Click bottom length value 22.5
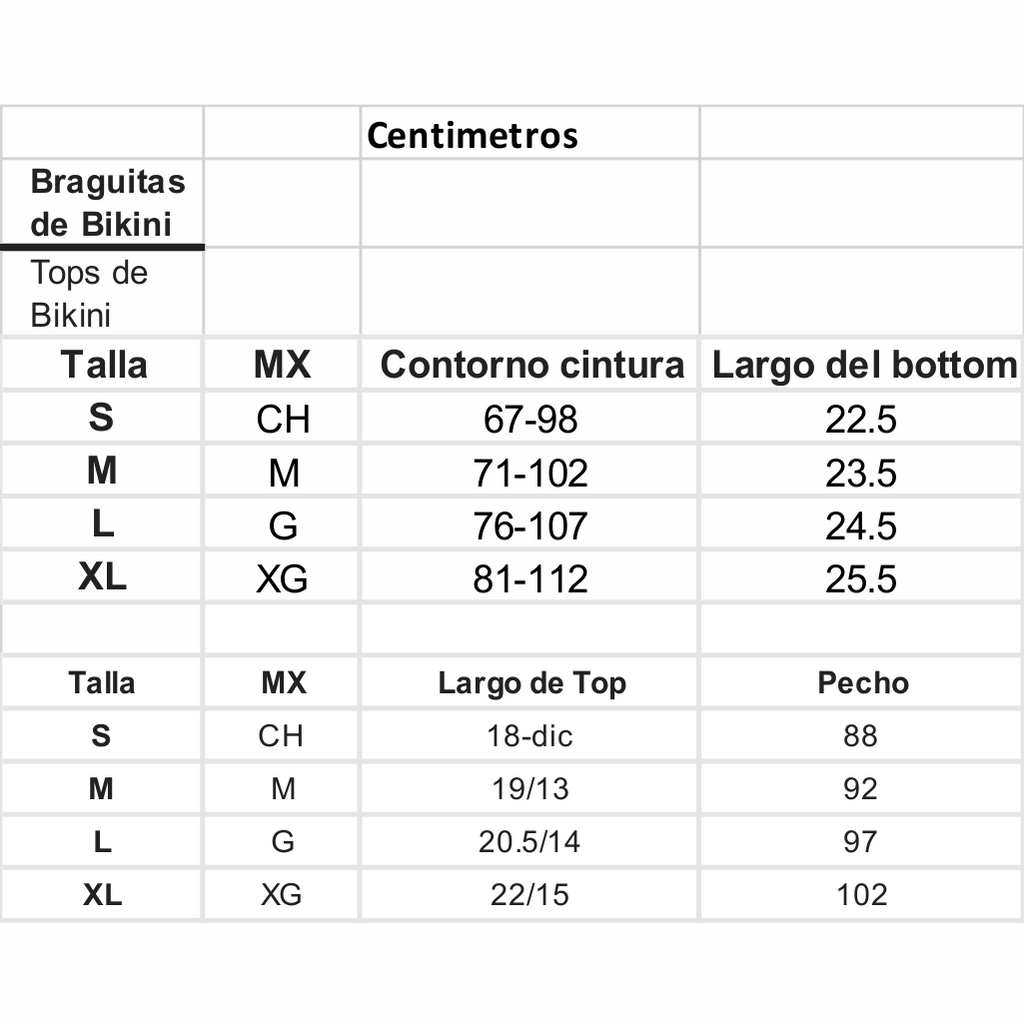Viewport: 1024px width, 1024px height. pyautogui.click(x=862, y=418)
